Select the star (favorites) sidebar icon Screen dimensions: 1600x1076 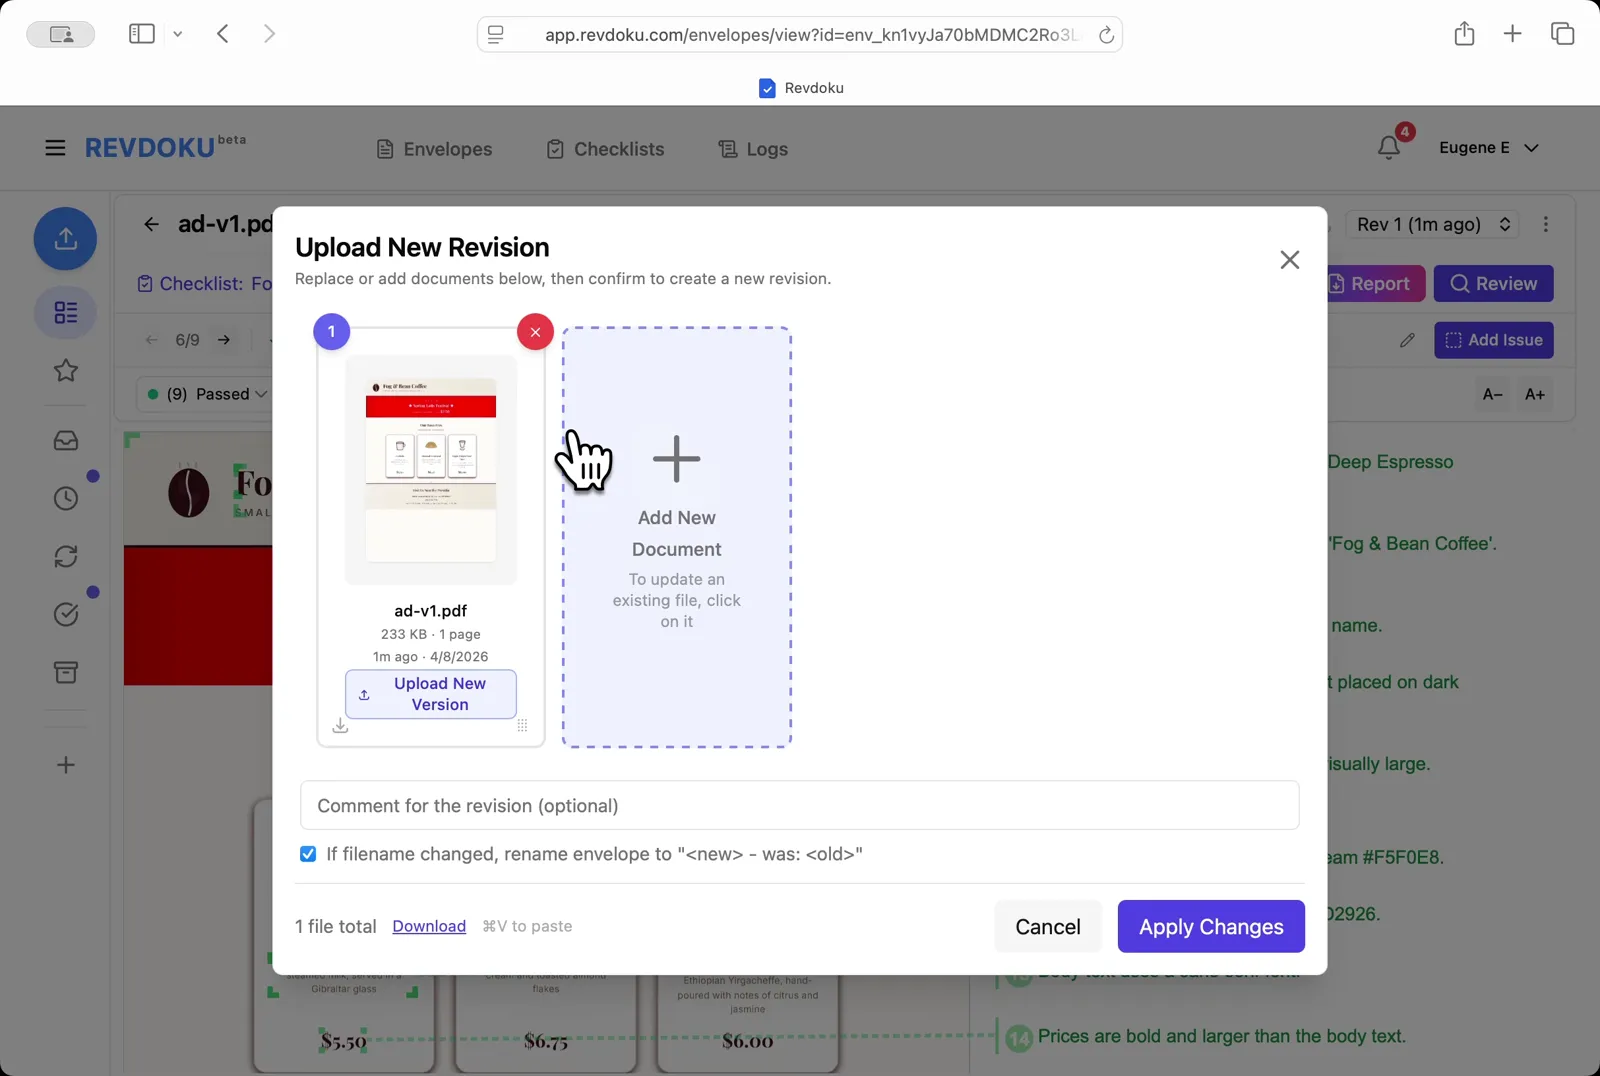[65, 371]
